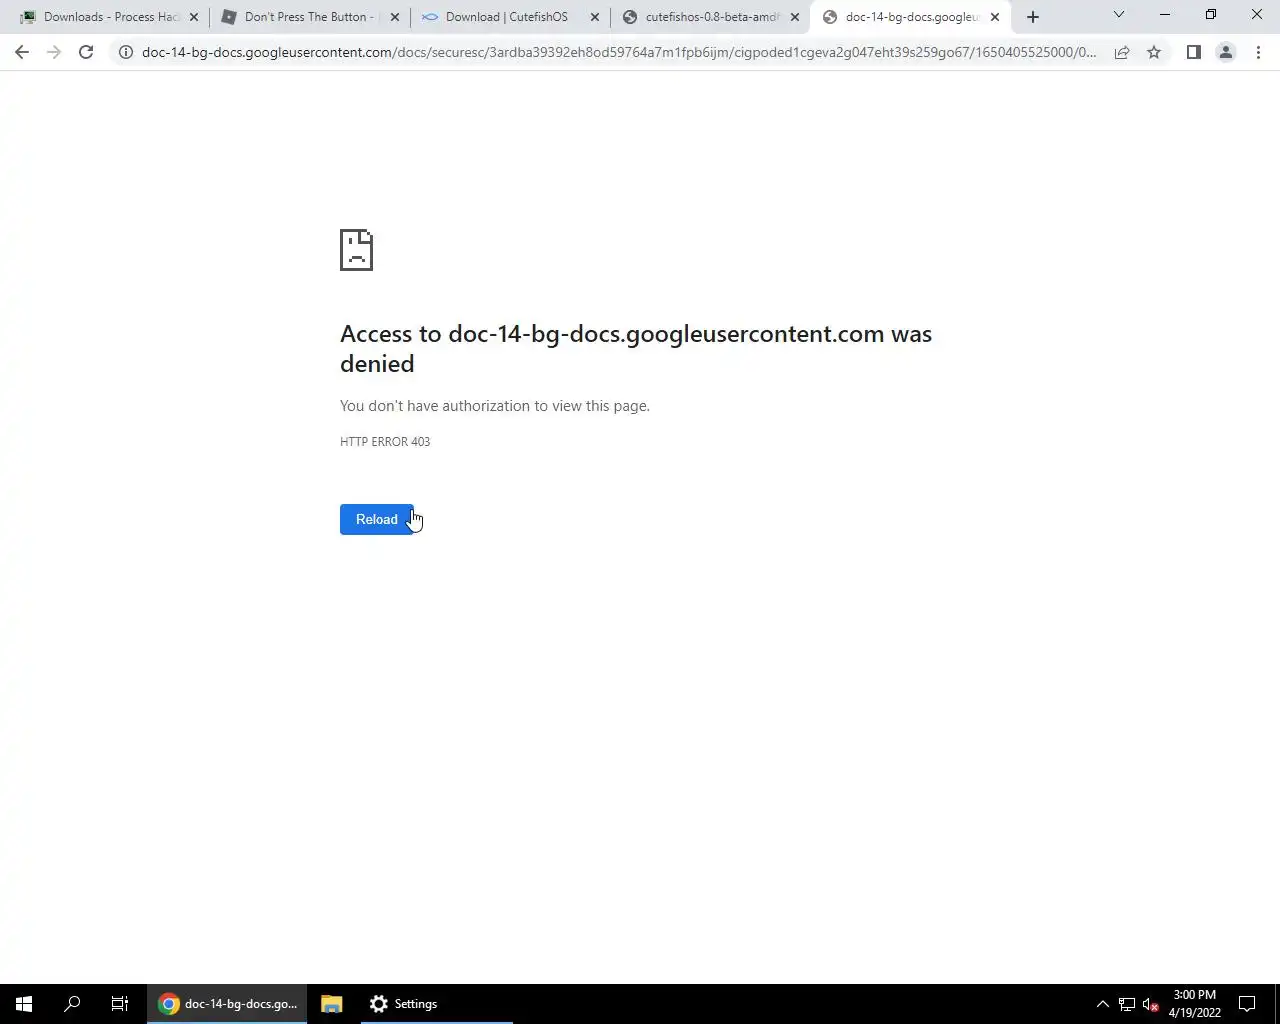The image size is (1280, 1024).
Task: Click the HTTP ERROR 403 text
Action: point(385,441)
